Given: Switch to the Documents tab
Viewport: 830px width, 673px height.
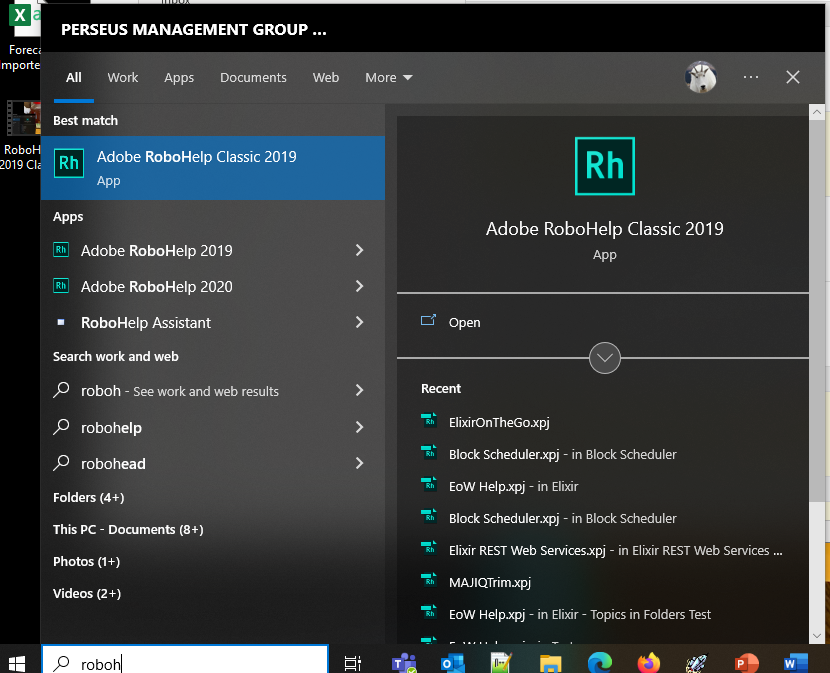Looking at the screenshot, I should (x=253, y=77).
